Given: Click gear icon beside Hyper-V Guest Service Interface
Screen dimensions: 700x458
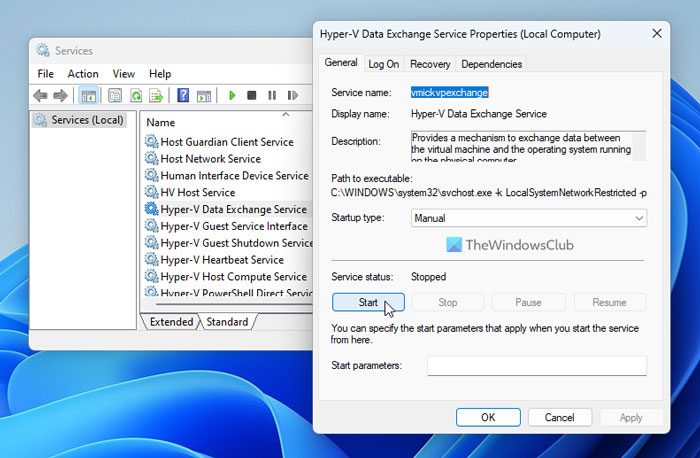Looking at the screenshot, I should (x=151, y=226).
